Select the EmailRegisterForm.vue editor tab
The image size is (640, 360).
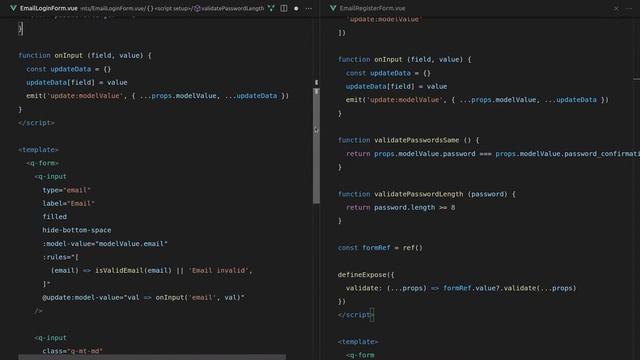click(372, 8)
